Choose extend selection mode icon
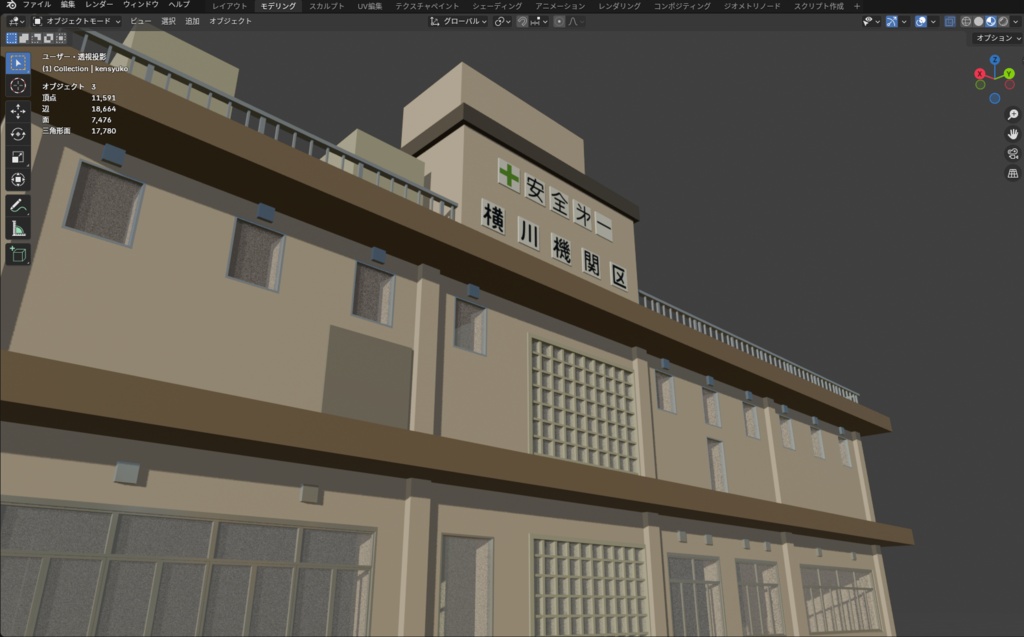Image resolution: width=1024 pixels, height=637 pixels. (24, 39)
